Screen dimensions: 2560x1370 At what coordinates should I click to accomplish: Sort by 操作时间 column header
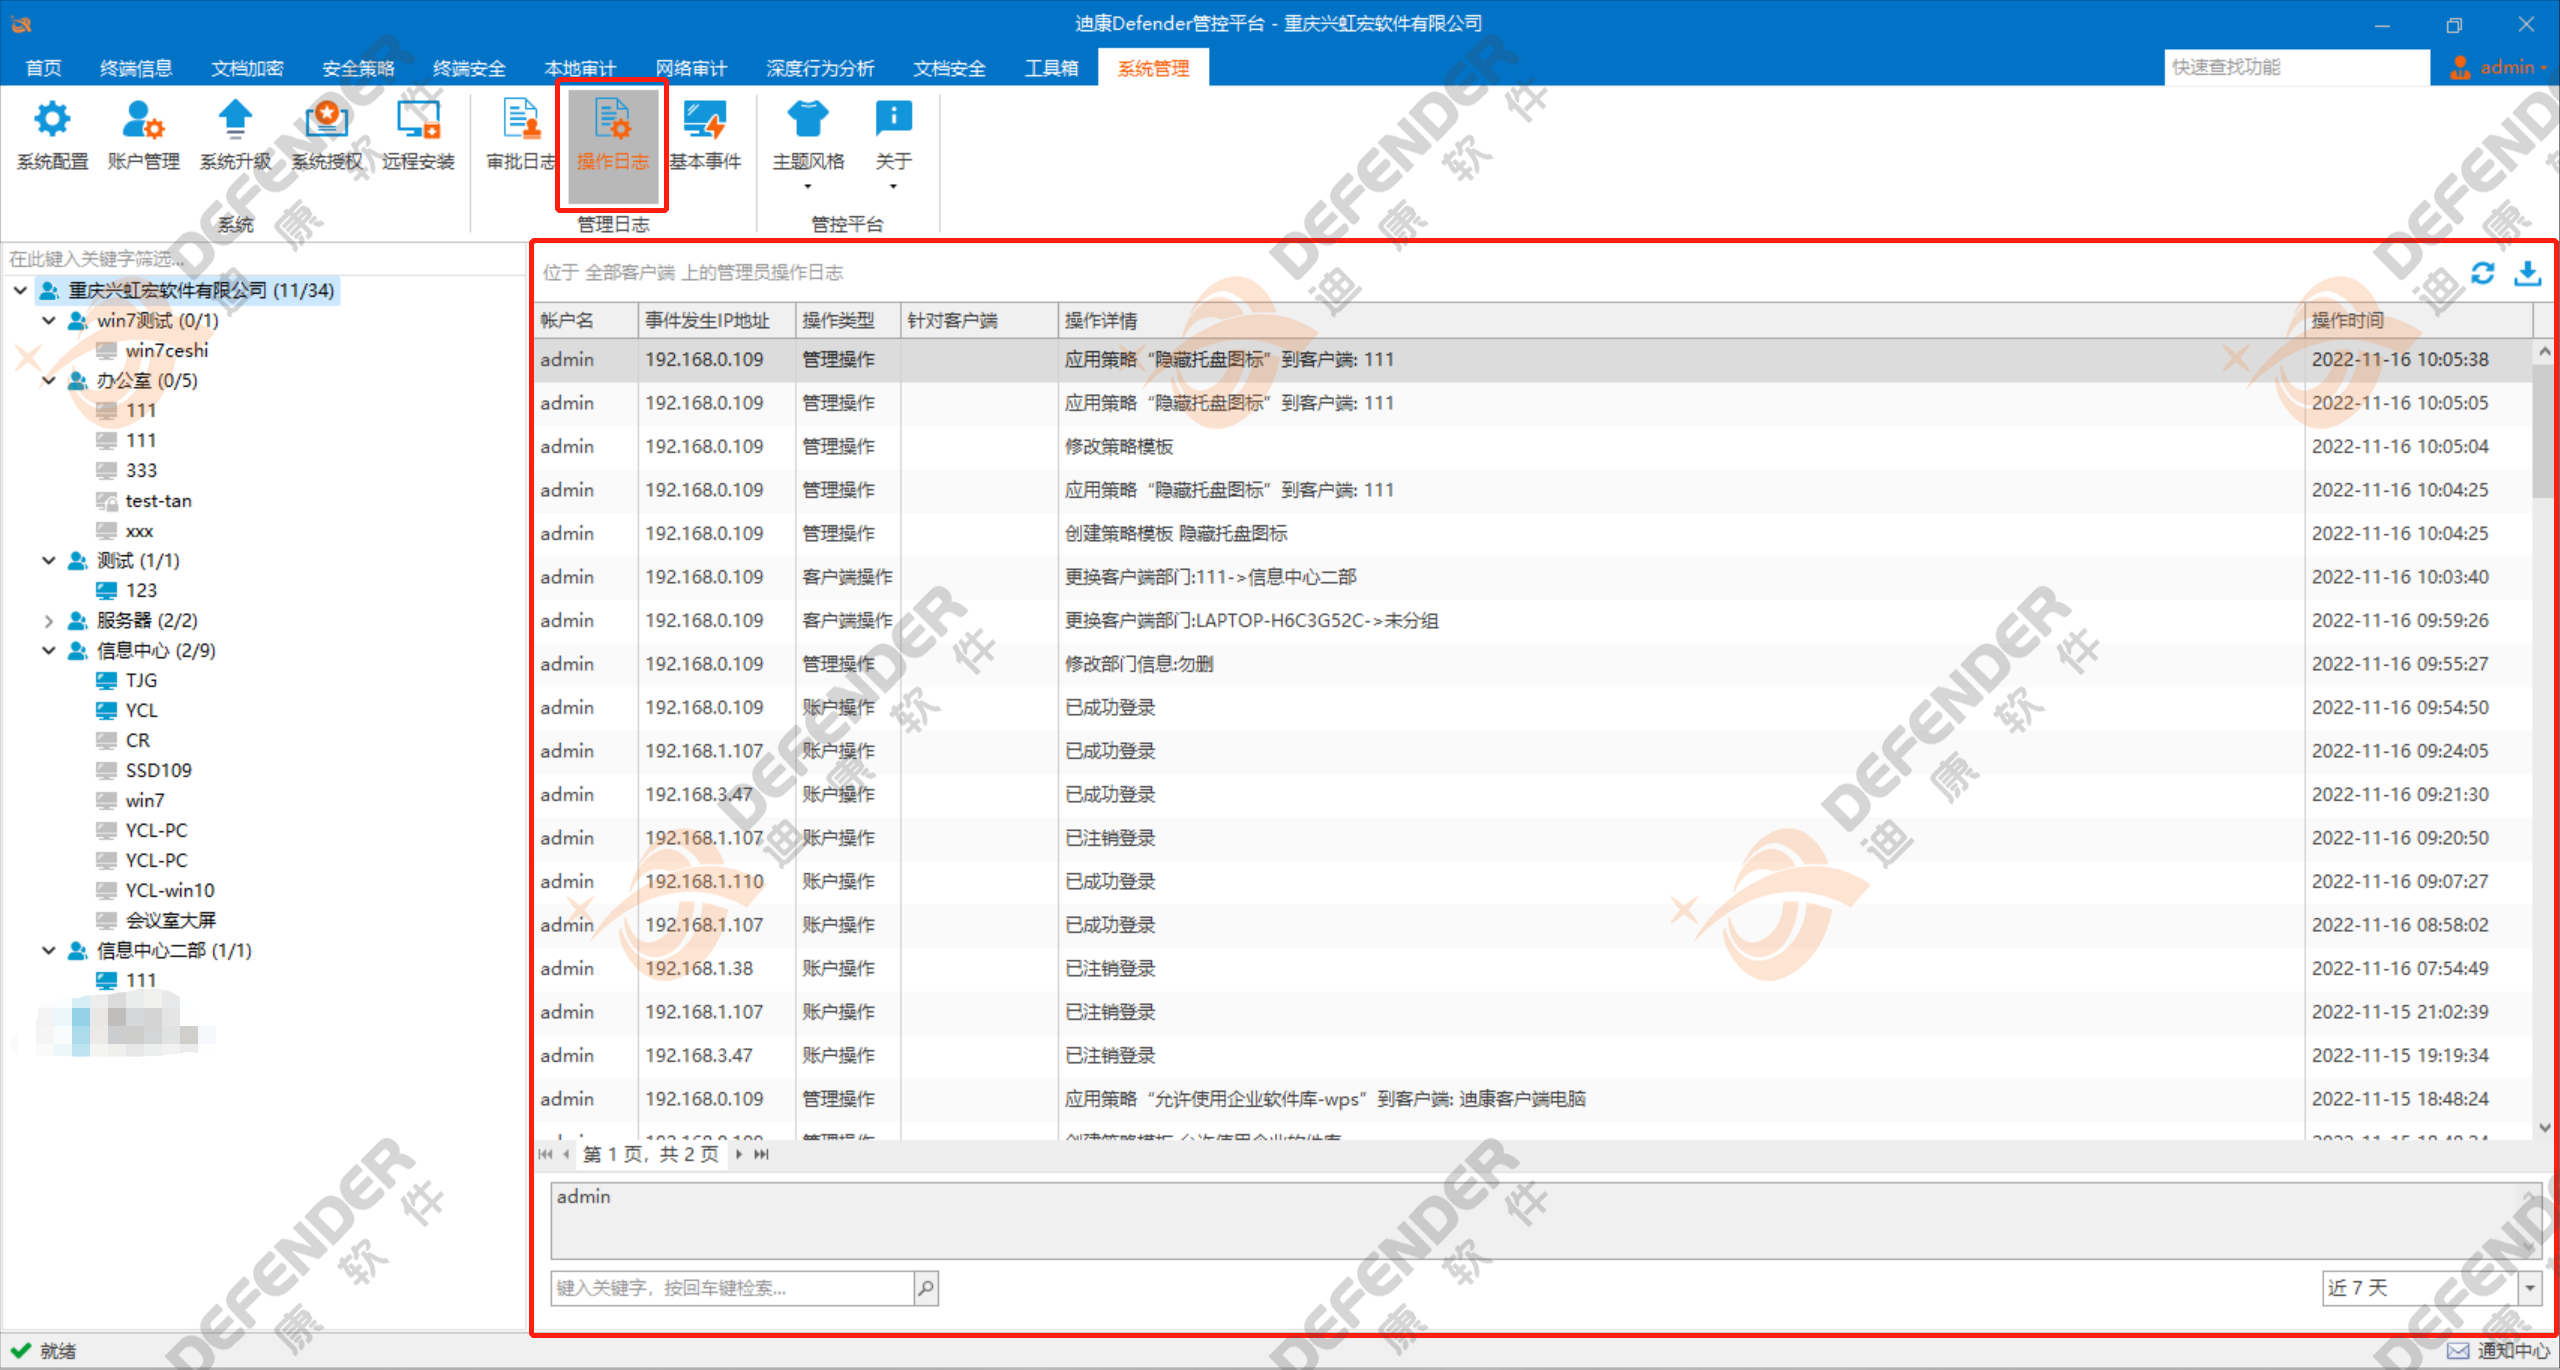[x=2417, y=320]
